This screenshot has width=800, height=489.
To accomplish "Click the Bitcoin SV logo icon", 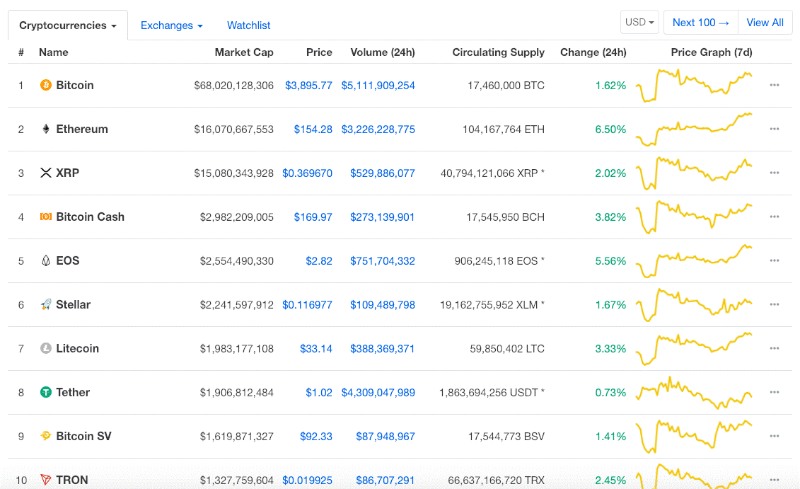I will point(46,436).
